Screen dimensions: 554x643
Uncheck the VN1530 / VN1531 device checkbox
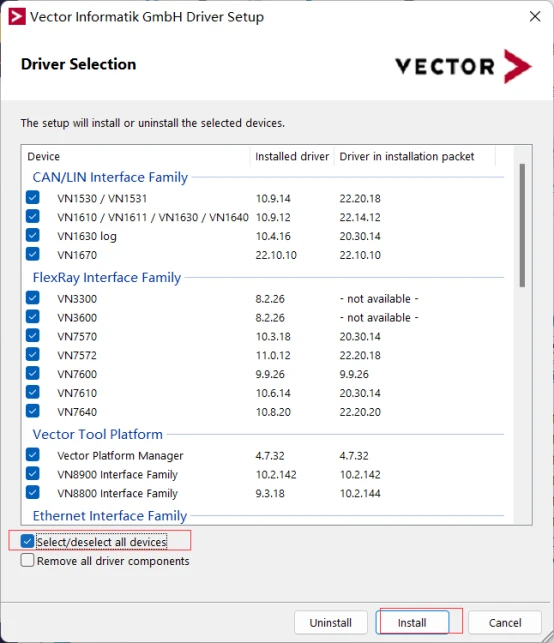33,198
